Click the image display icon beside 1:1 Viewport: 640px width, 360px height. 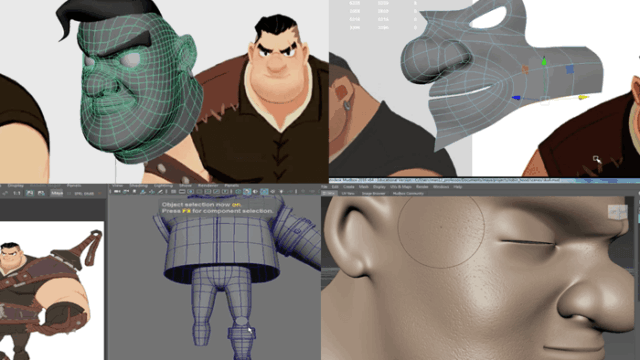point(29,193)
